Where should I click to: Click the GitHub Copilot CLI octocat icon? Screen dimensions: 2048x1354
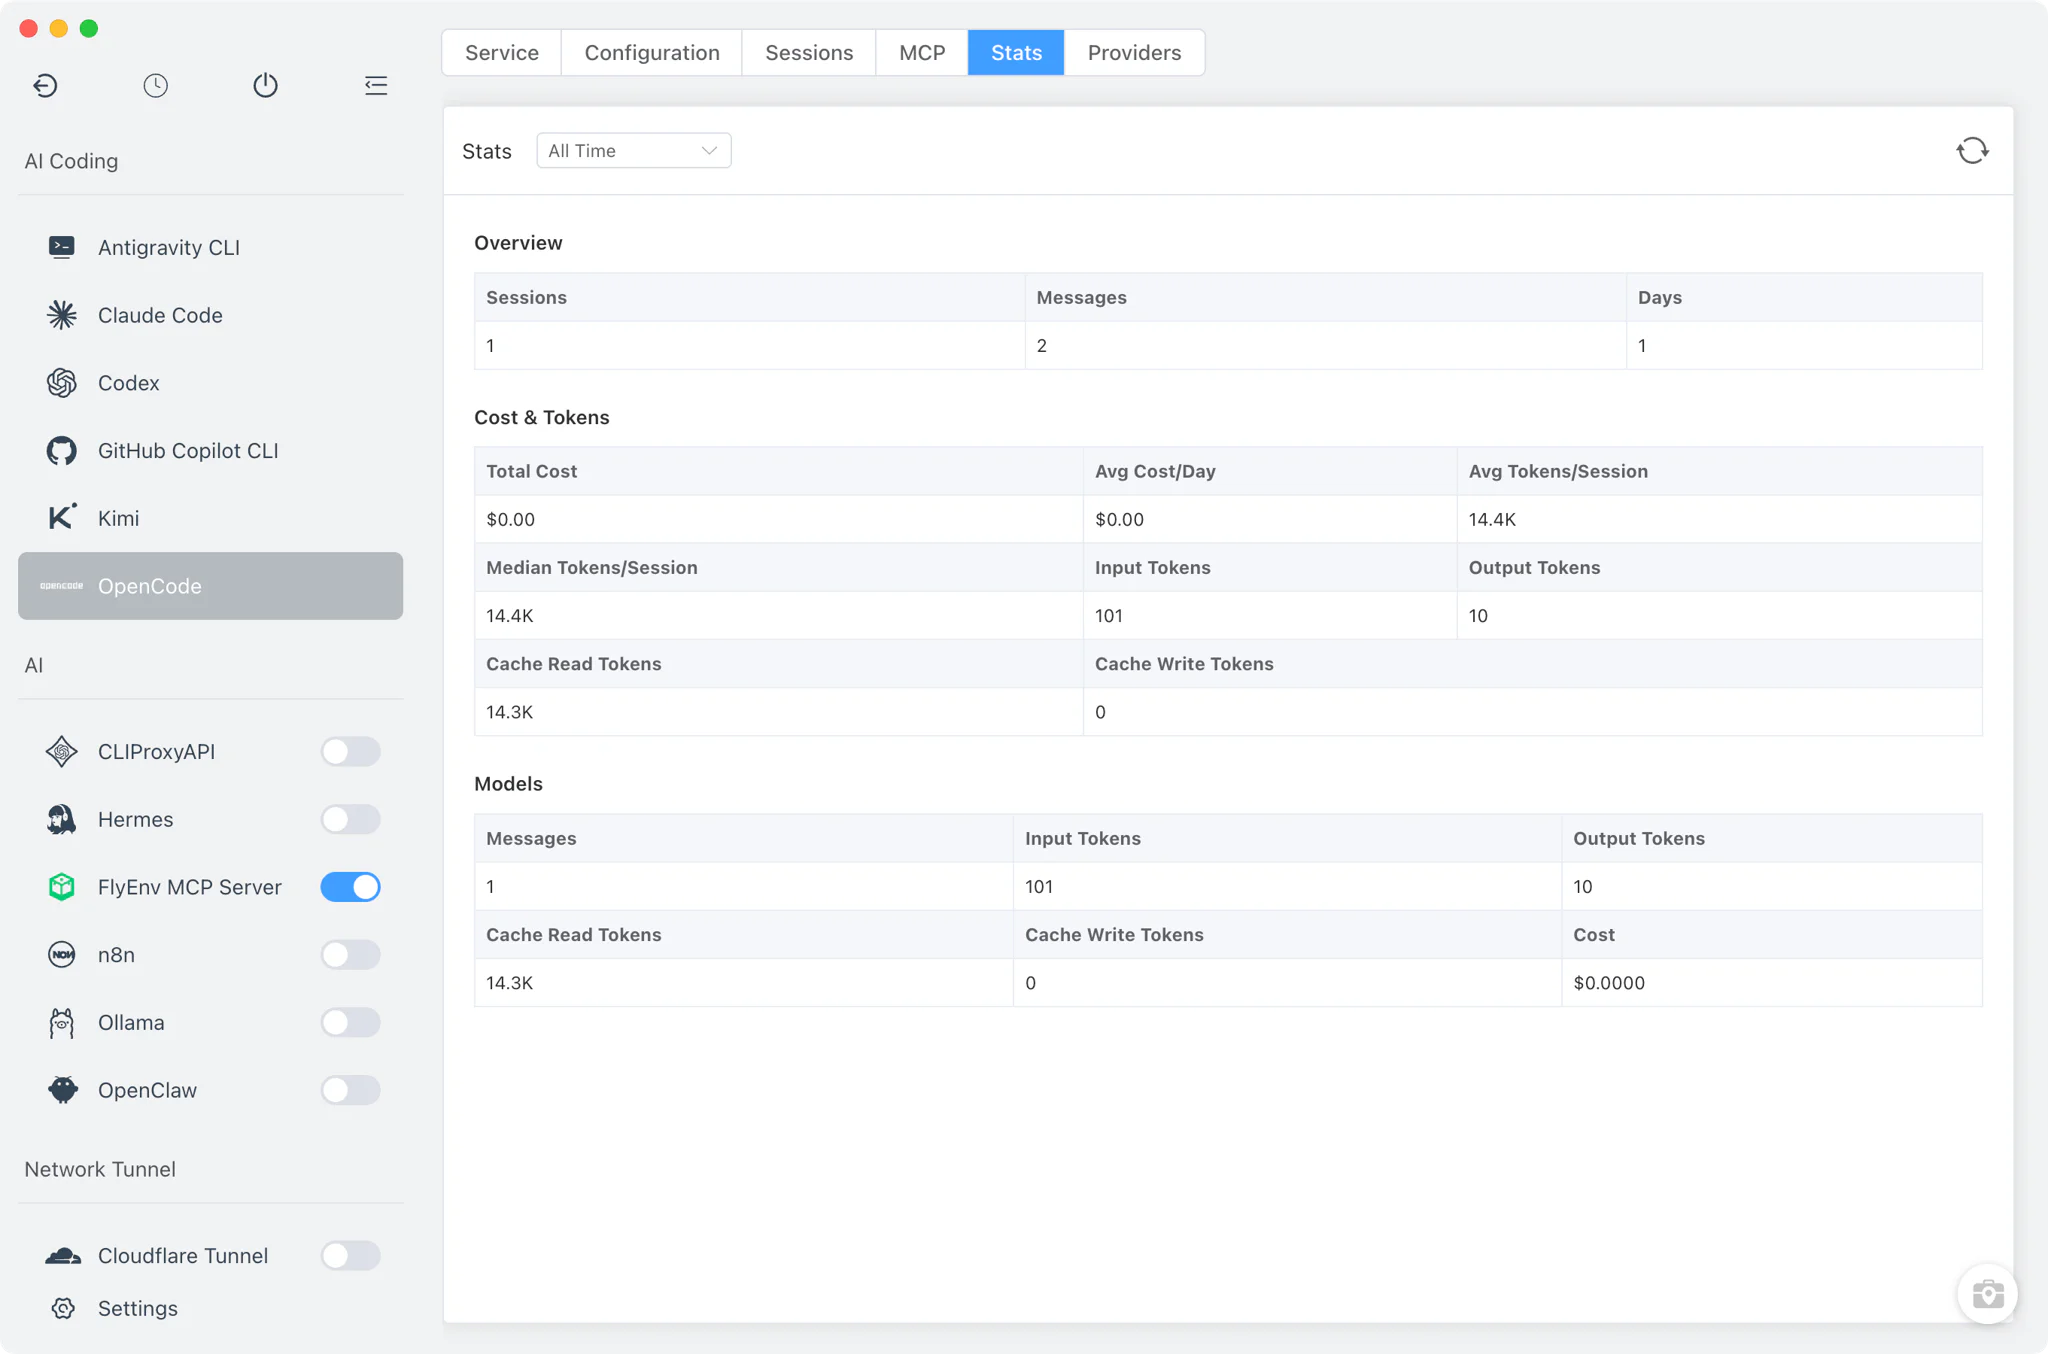pyautogui.click(x=62, y=451)
